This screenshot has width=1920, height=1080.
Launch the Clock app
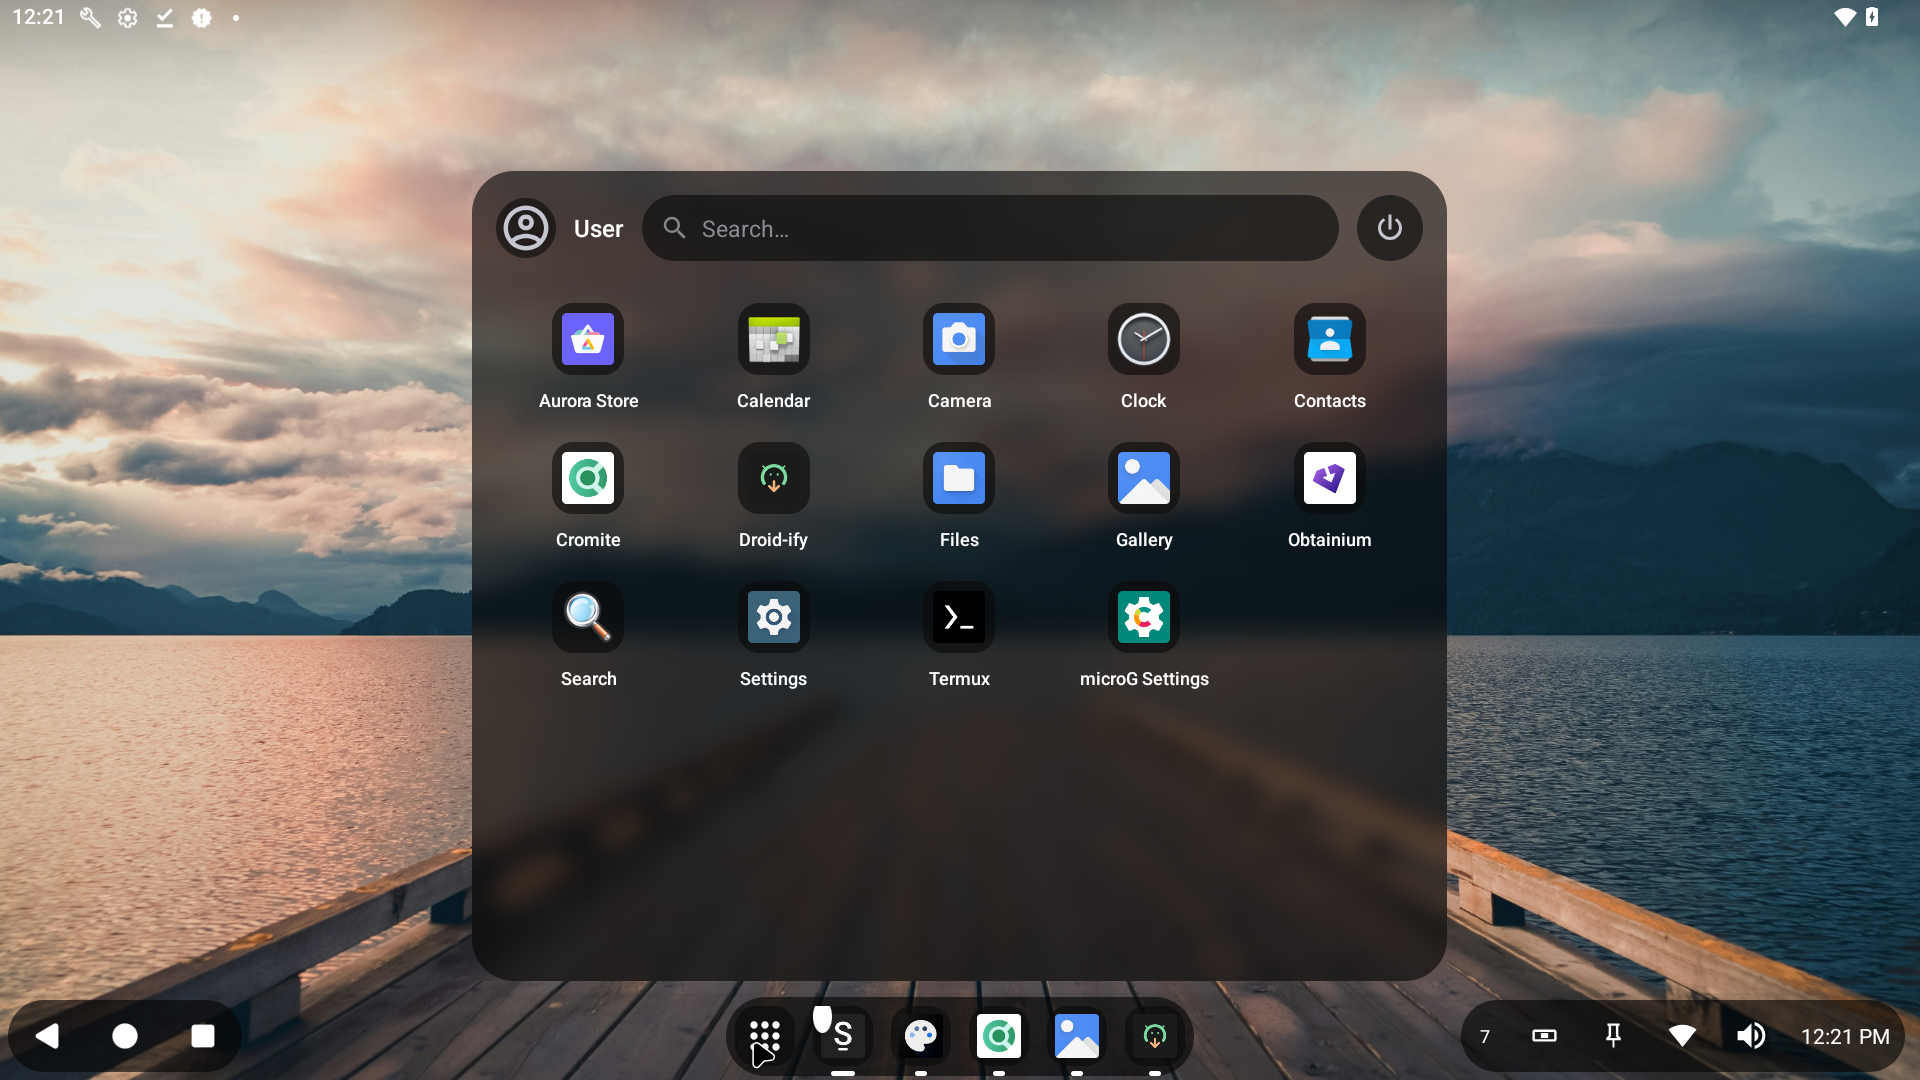1143,339
